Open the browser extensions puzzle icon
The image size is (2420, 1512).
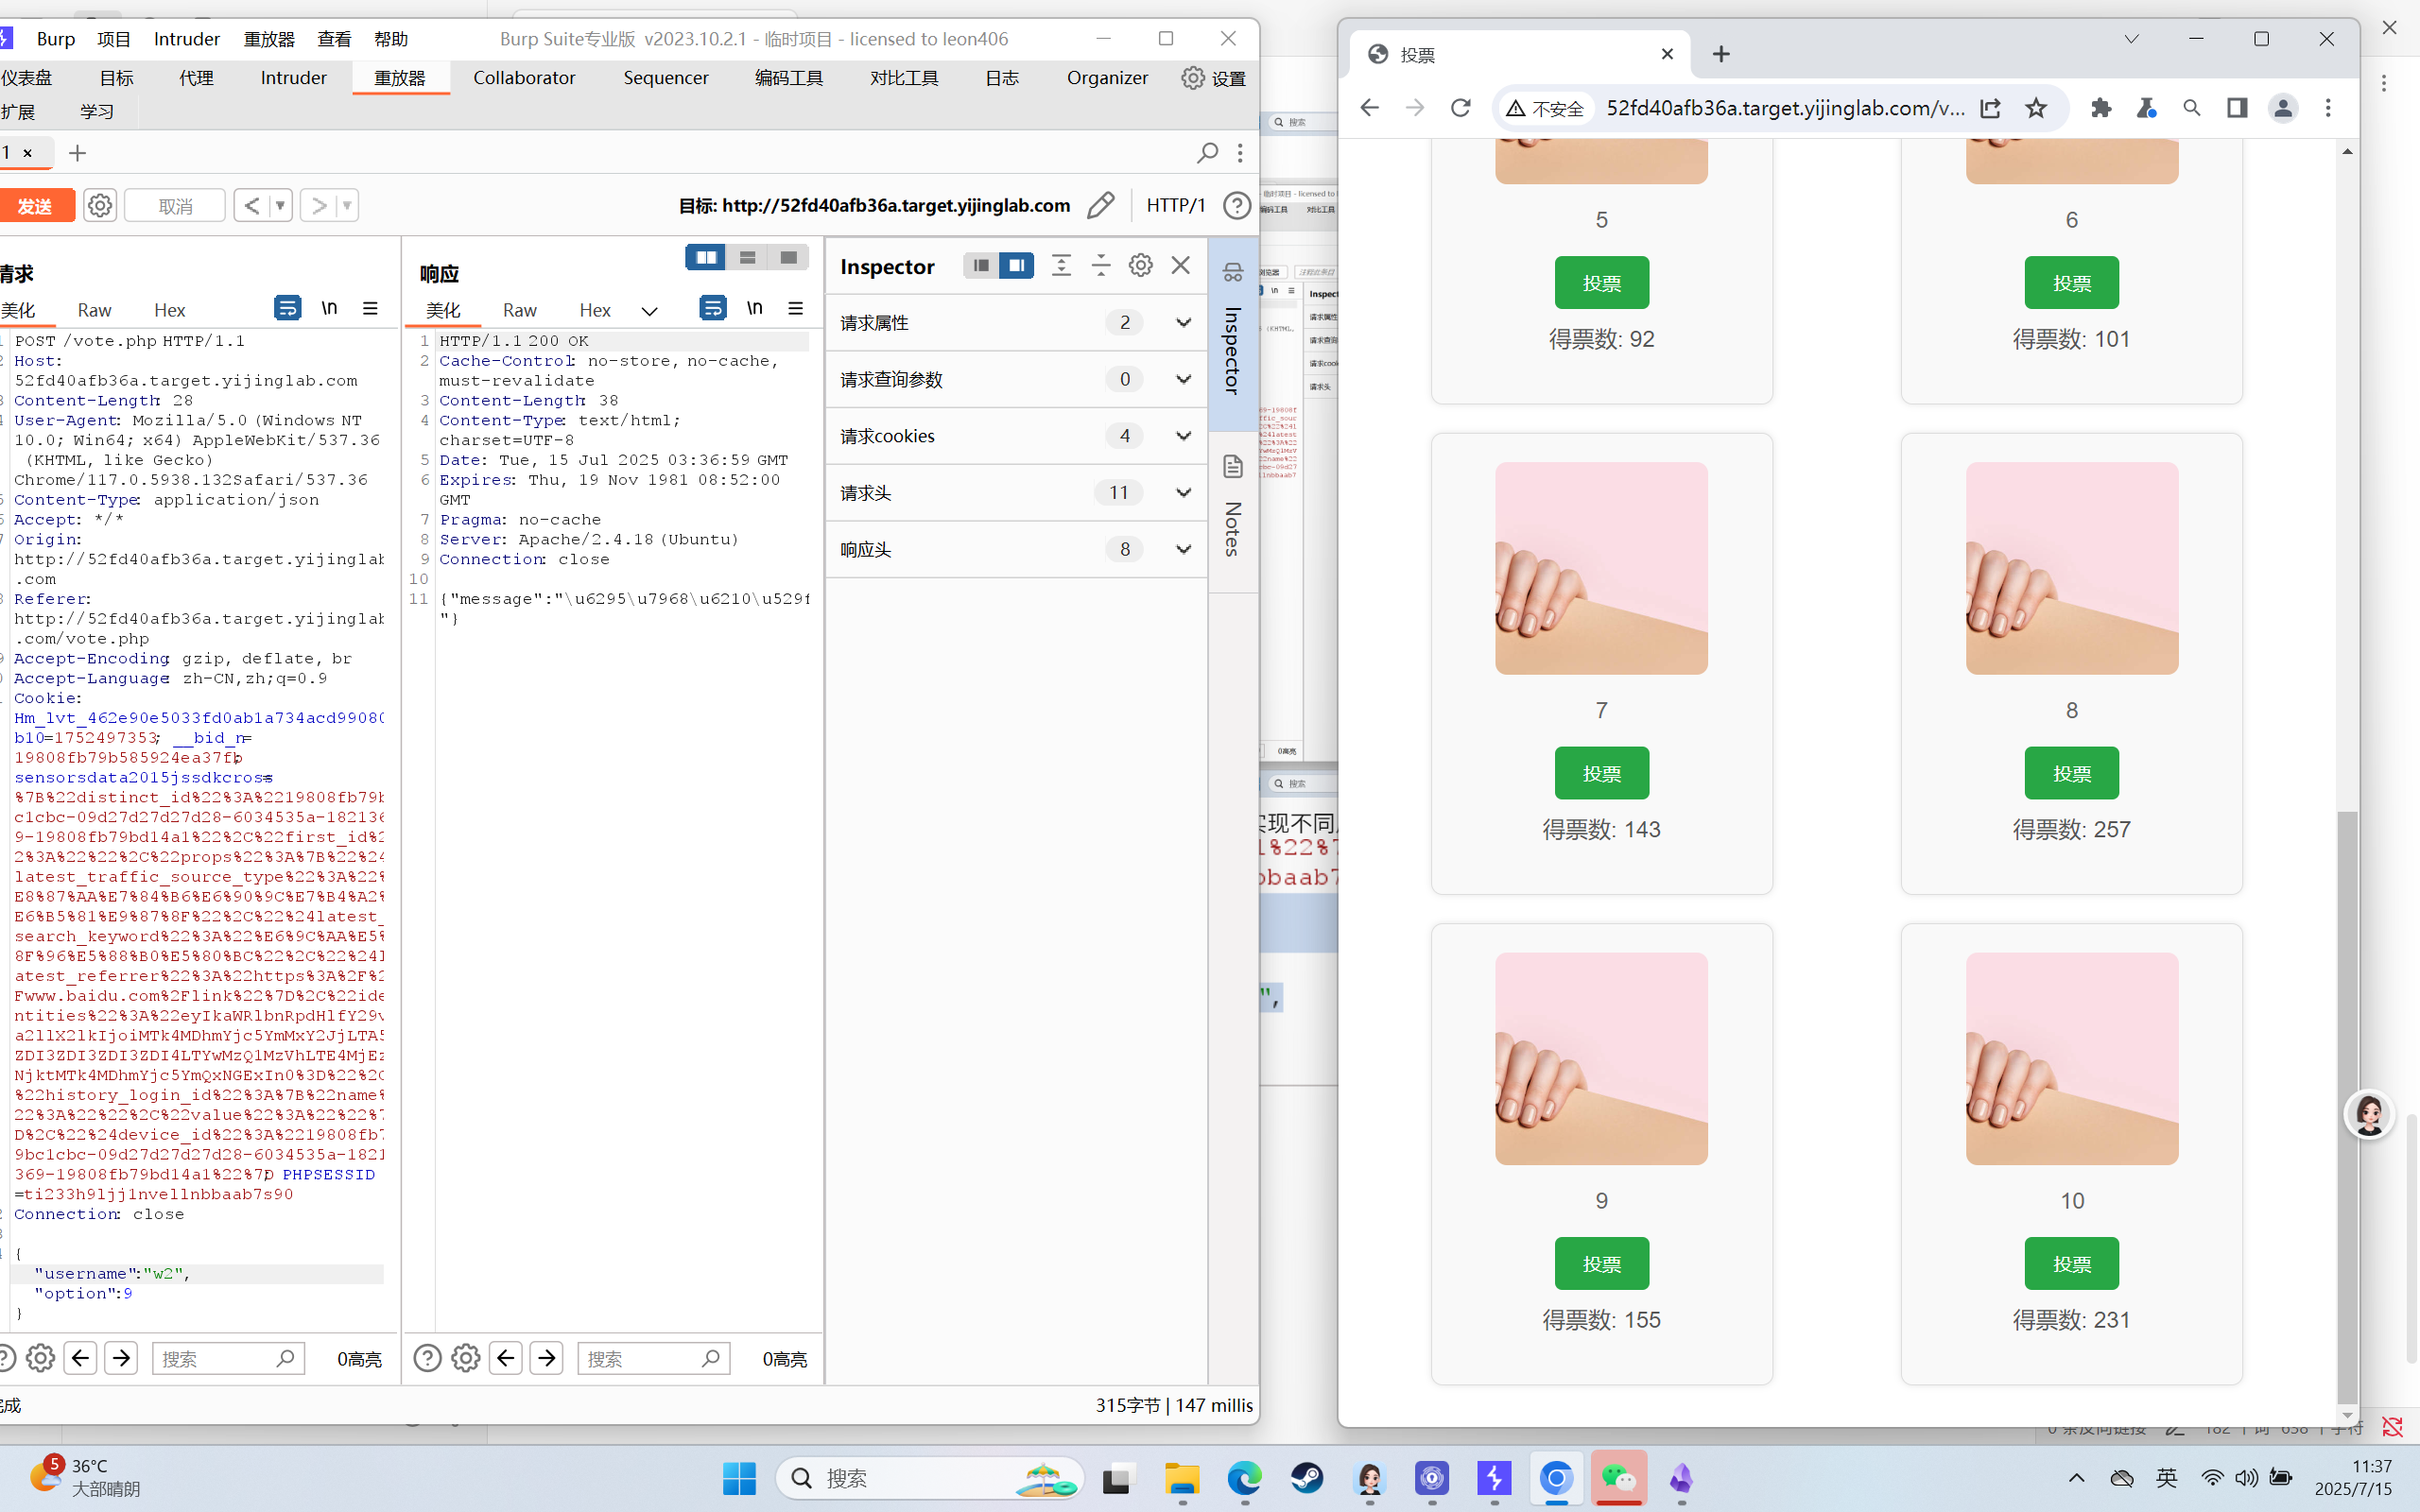2100,108
